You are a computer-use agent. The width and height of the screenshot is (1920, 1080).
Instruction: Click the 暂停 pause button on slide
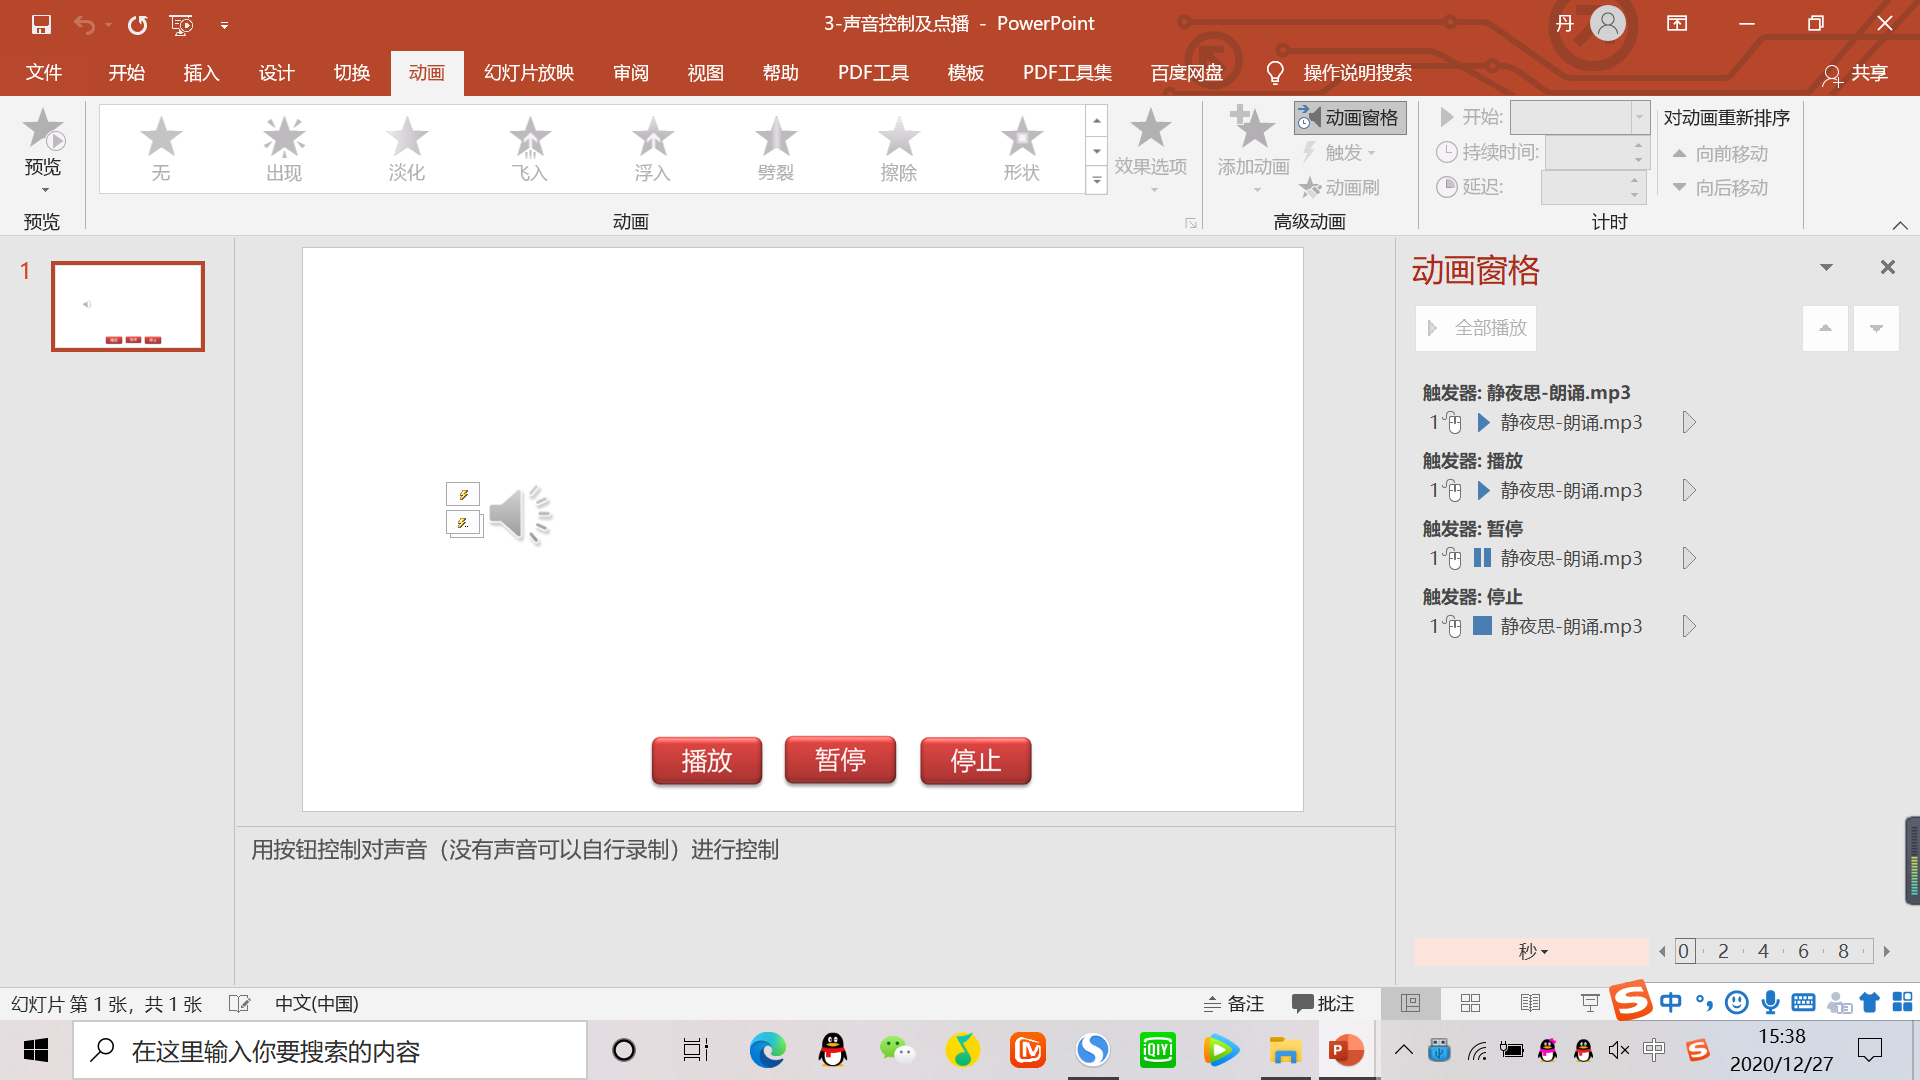(x=840, y=760)
